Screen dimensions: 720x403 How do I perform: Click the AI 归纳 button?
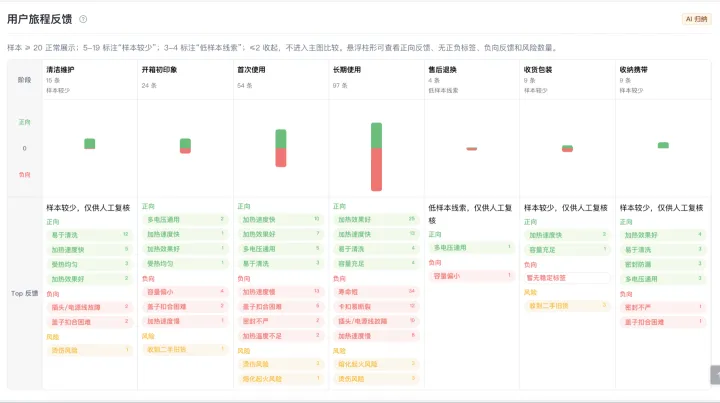tap(696, 19)
